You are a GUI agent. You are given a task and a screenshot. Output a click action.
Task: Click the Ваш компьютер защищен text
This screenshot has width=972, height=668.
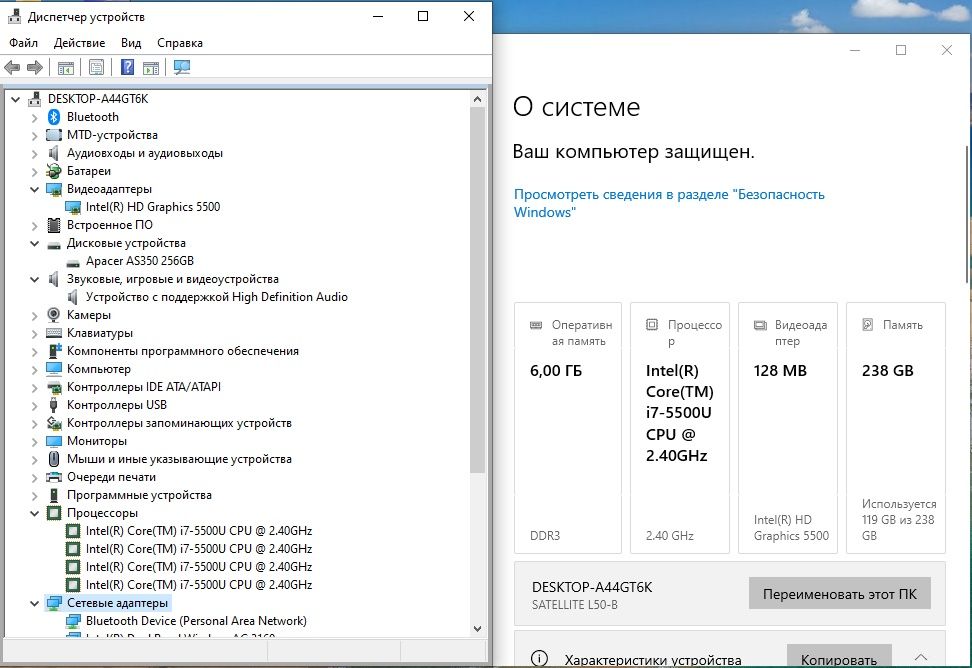pos(634,152)
